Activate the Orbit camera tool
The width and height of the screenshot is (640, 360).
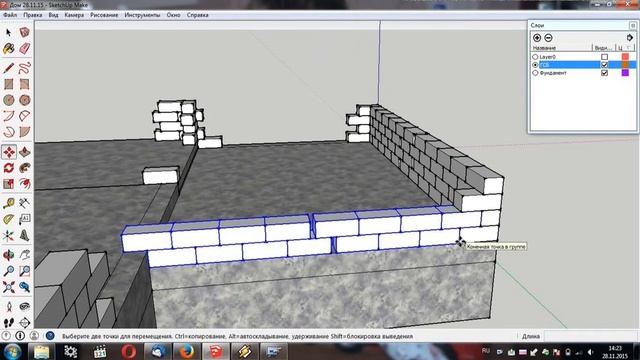[x=9, y=255]
